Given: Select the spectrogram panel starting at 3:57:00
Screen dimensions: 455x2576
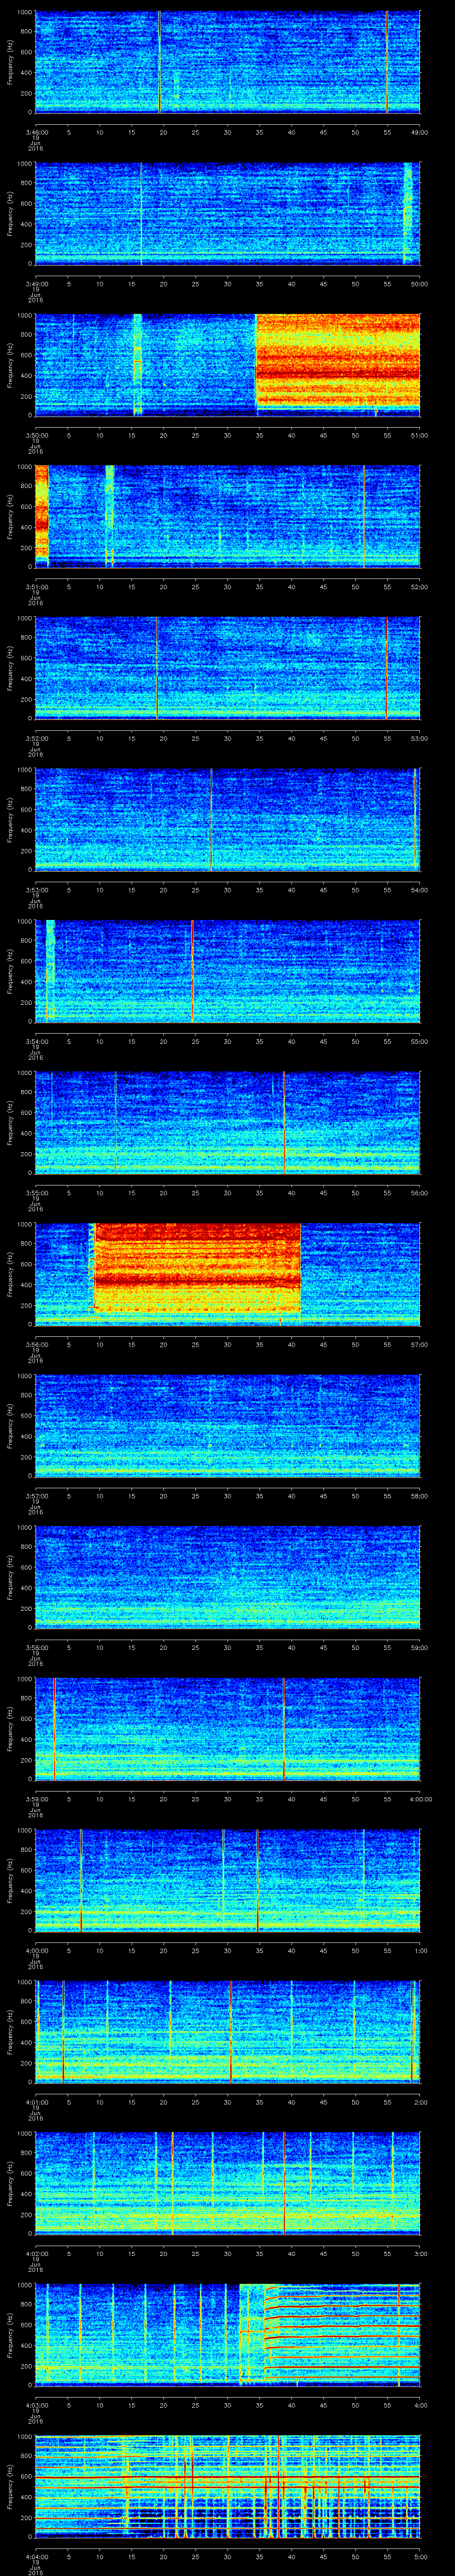Looking at the screenshot, I should click(x=227, y=1425).
